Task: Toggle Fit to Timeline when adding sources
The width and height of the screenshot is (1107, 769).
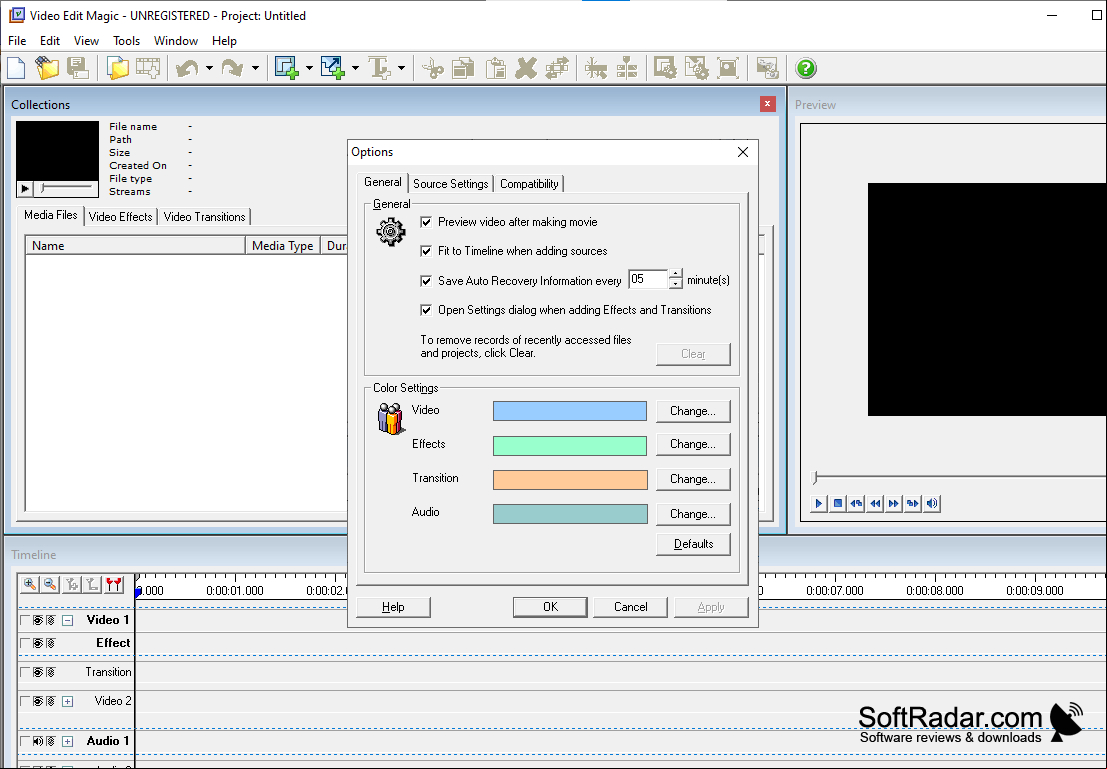Action: 426,251
